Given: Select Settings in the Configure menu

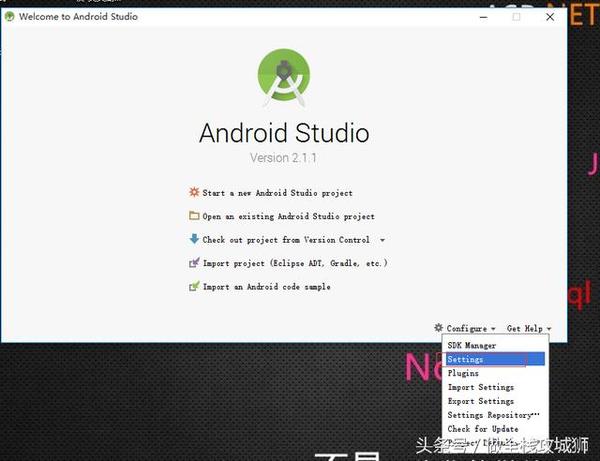Looking at the screenshot, I should pos(496,359).
